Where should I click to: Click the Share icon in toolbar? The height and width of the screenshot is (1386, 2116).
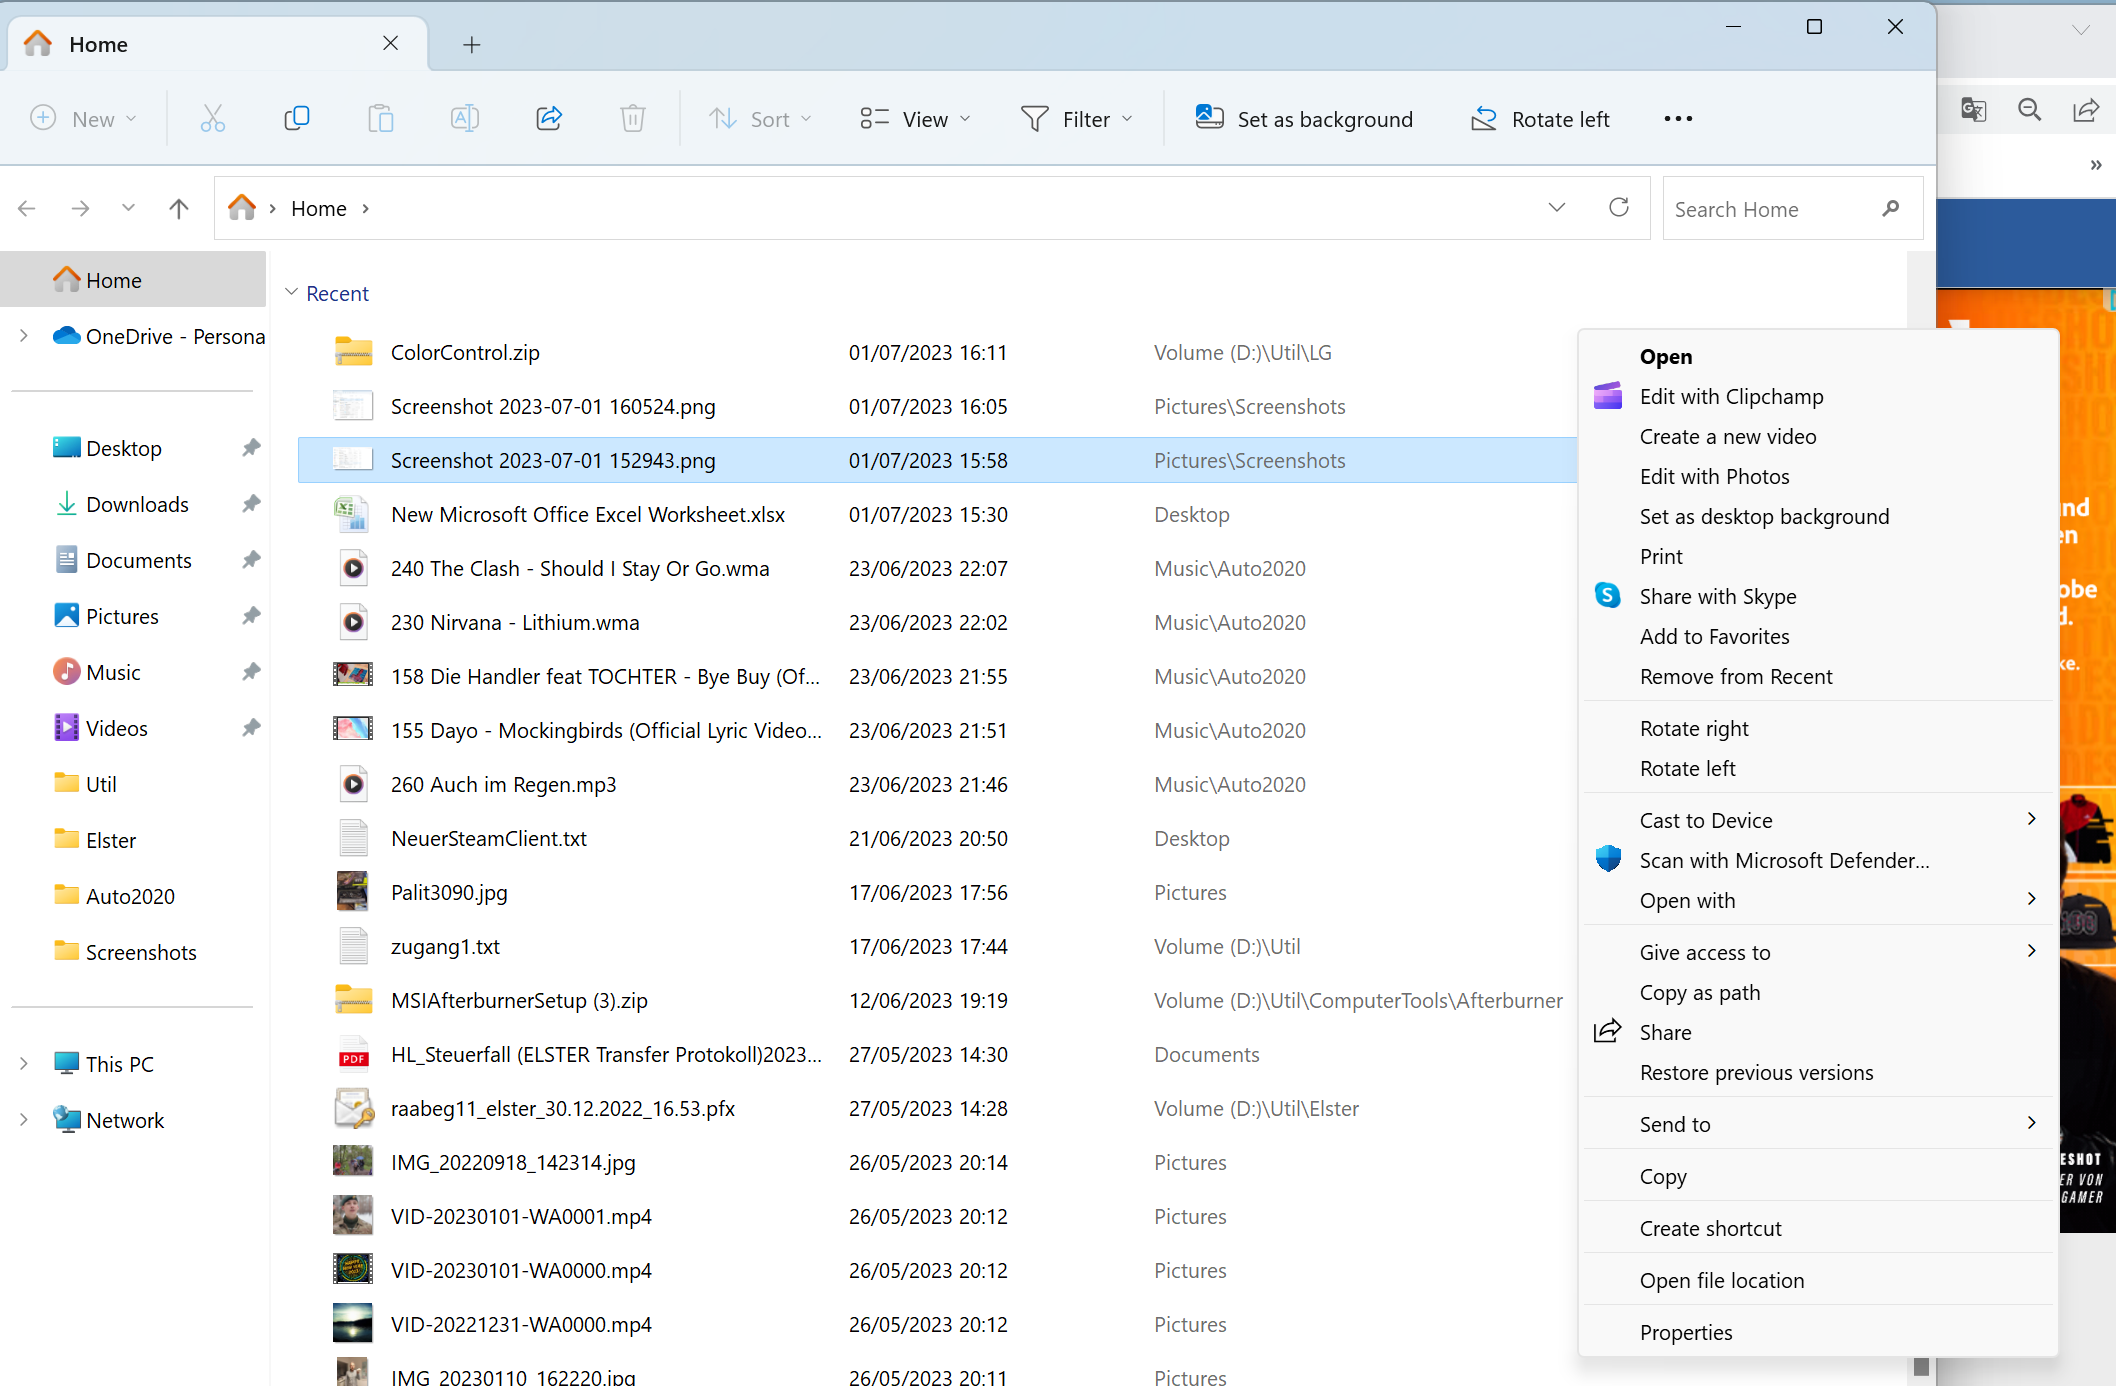click(x=549, y=119)
